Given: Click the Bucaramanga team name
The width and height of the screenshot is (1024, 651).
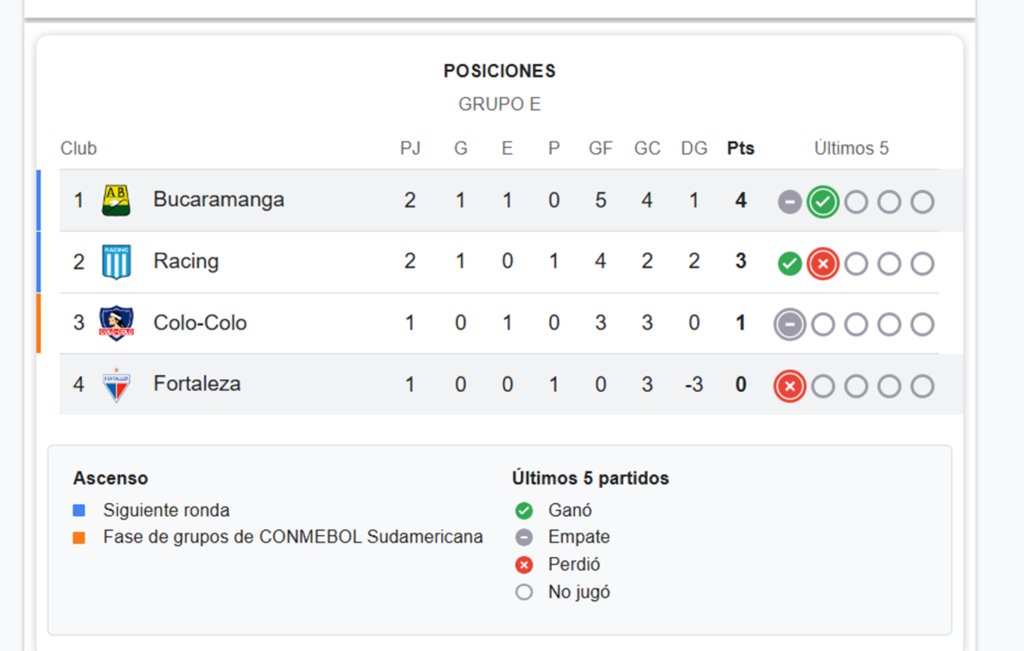Looking at the screenshot, I should point(219,199).
